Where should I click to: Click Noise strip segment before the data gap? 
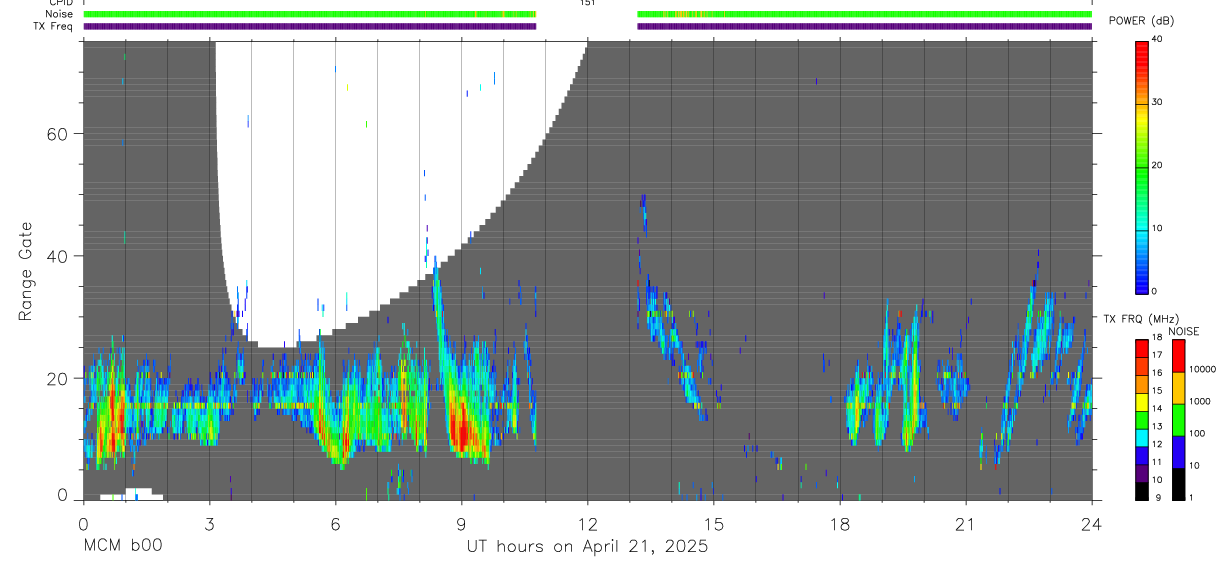click(310, 14)
